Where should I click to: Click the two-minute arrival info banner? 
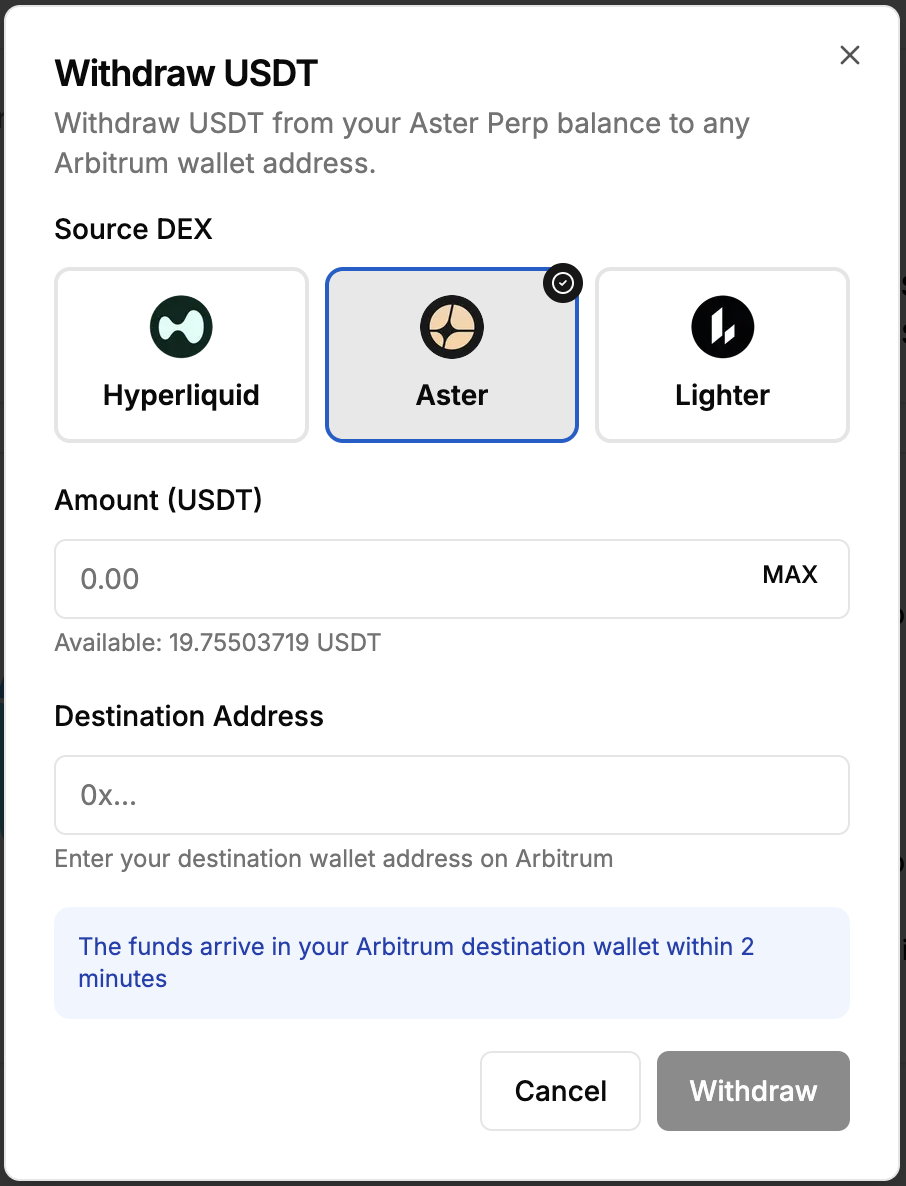(x=451, y=962)
